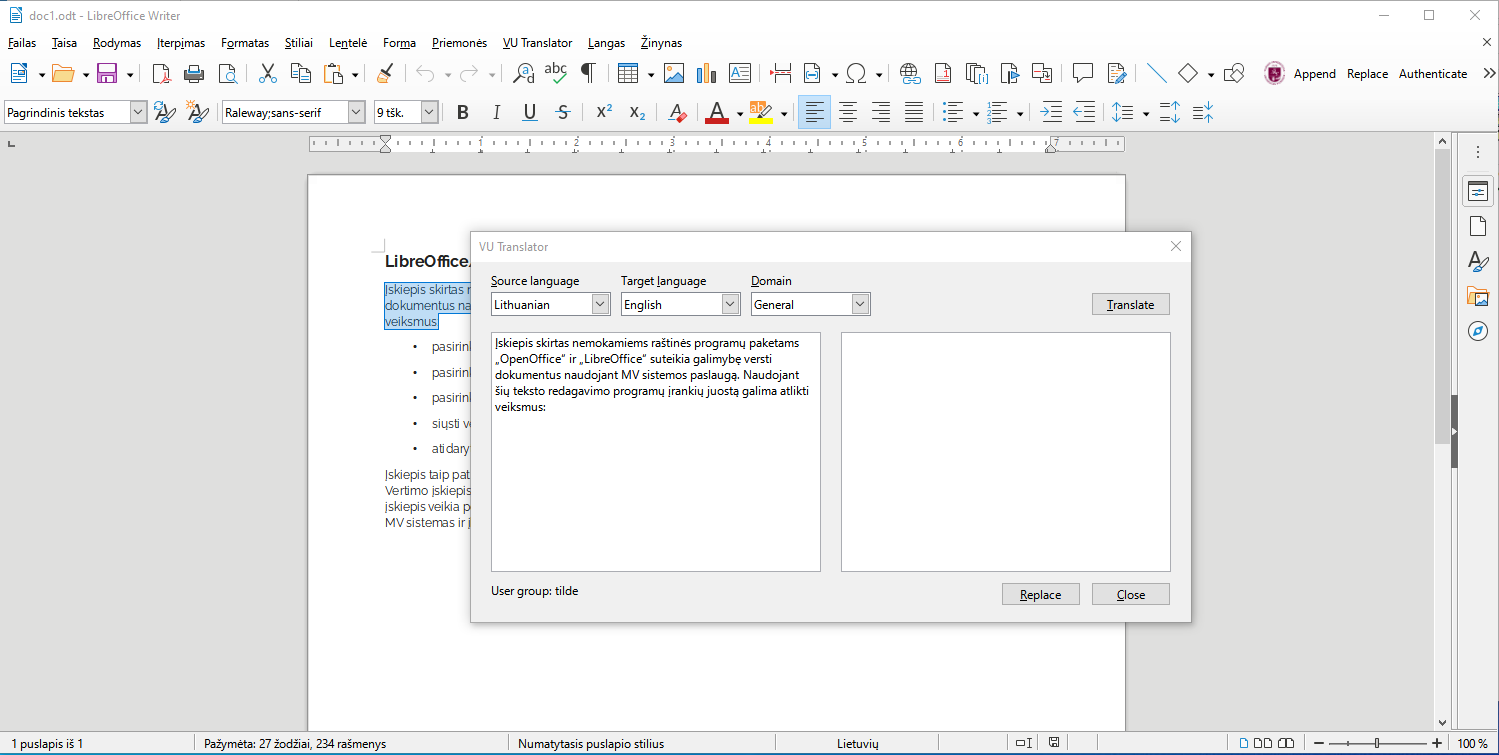Insert a text box
The width and height of the screenshot is (1499, 755).
[x=740, y=73]
